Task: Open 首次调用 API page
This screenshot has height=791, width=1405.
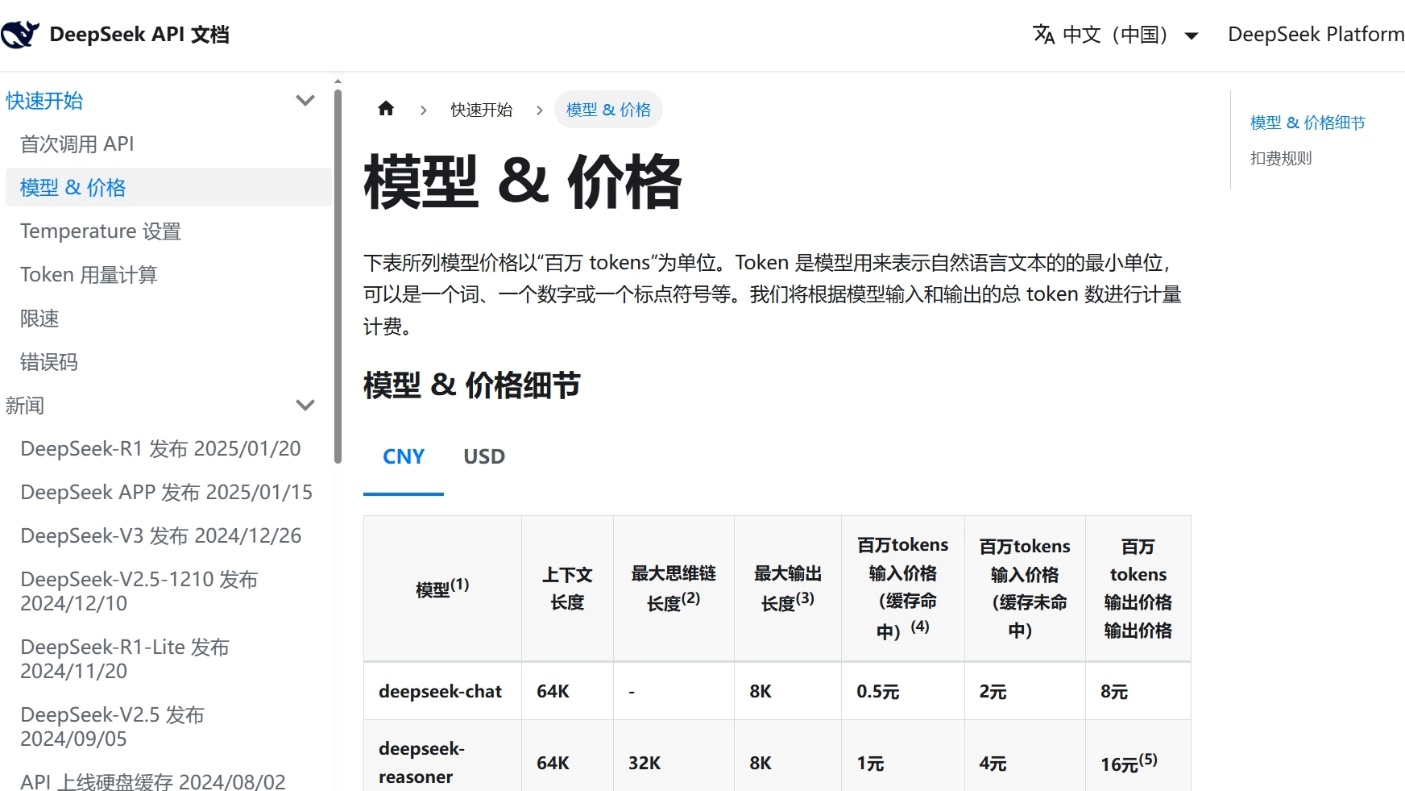Action: [x=77, y=144]
